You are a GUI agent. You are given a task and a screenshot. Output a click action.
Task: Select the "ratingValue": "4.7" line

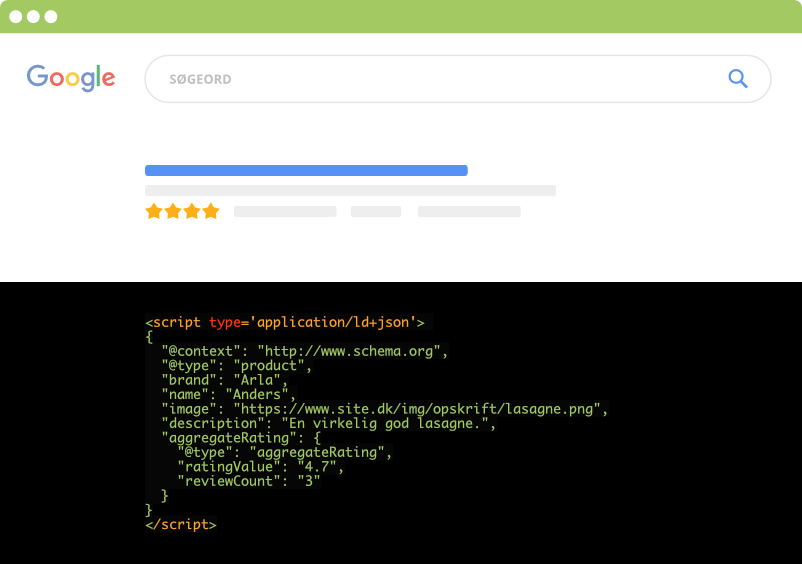(261, 466)
